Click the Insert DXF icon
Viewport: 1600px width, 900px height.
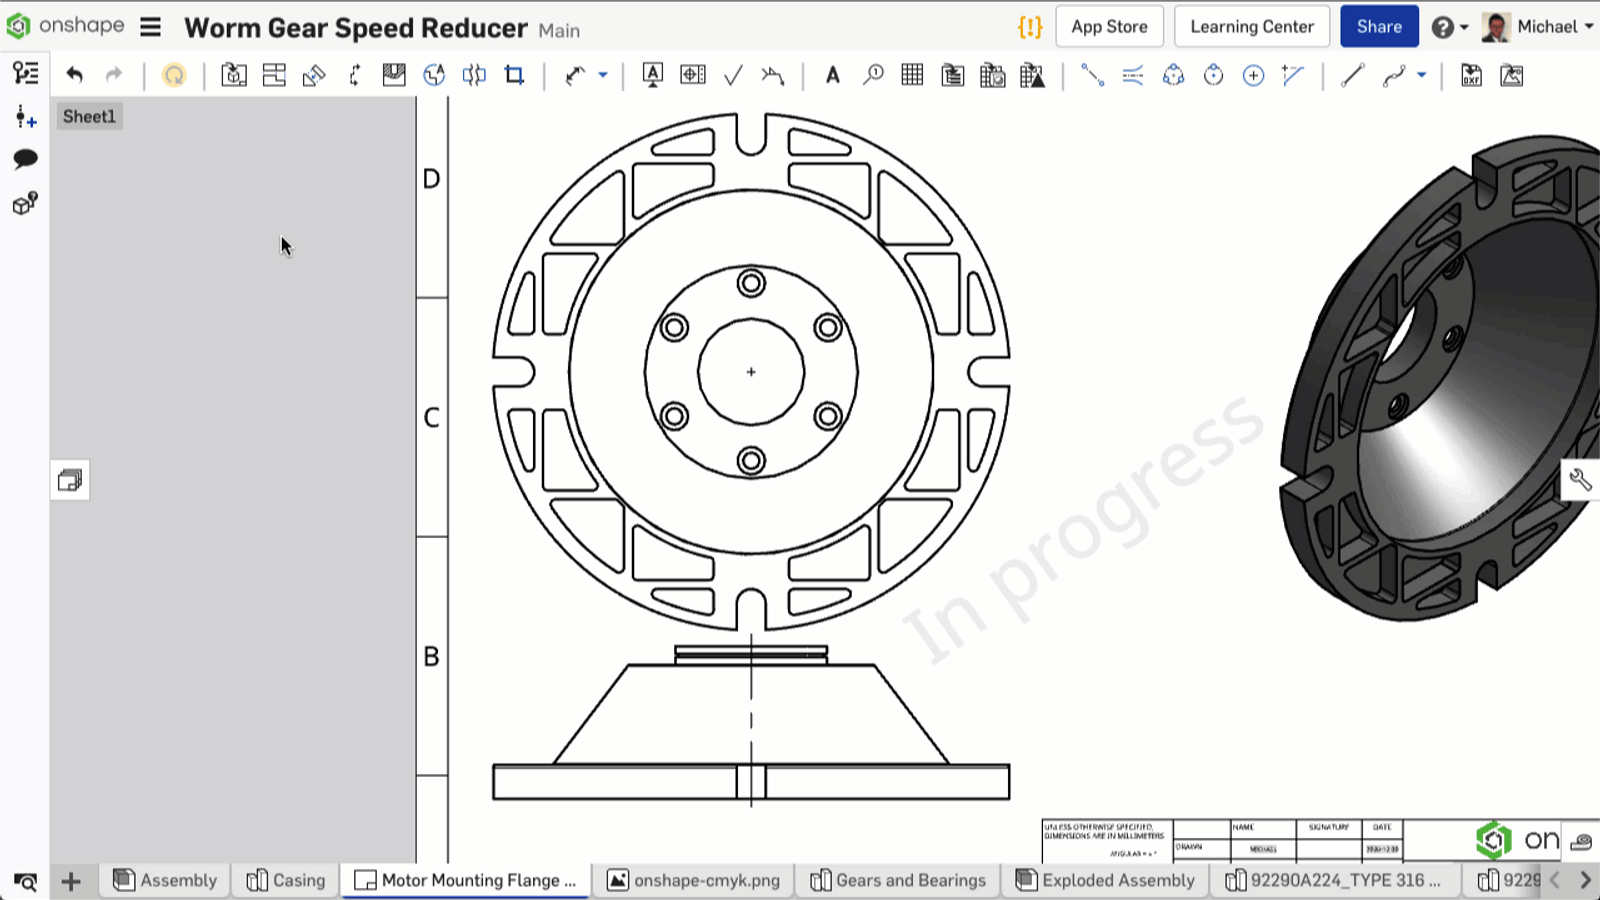pyautogui.click(x=1471, y=75)
